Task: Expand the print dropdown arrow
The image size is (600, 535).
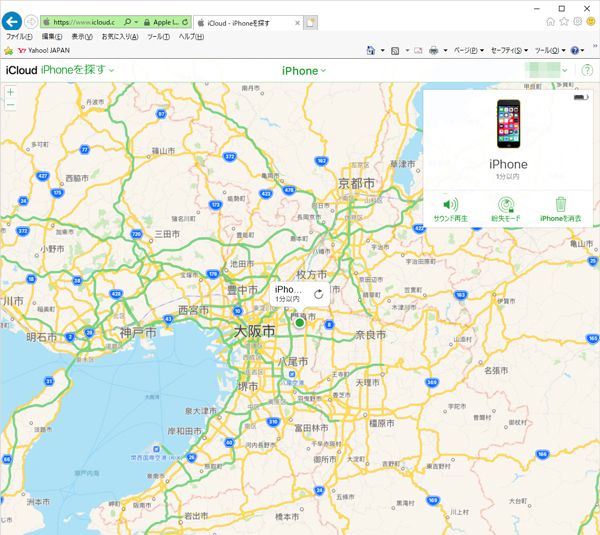Action: (x=445, y=51)
